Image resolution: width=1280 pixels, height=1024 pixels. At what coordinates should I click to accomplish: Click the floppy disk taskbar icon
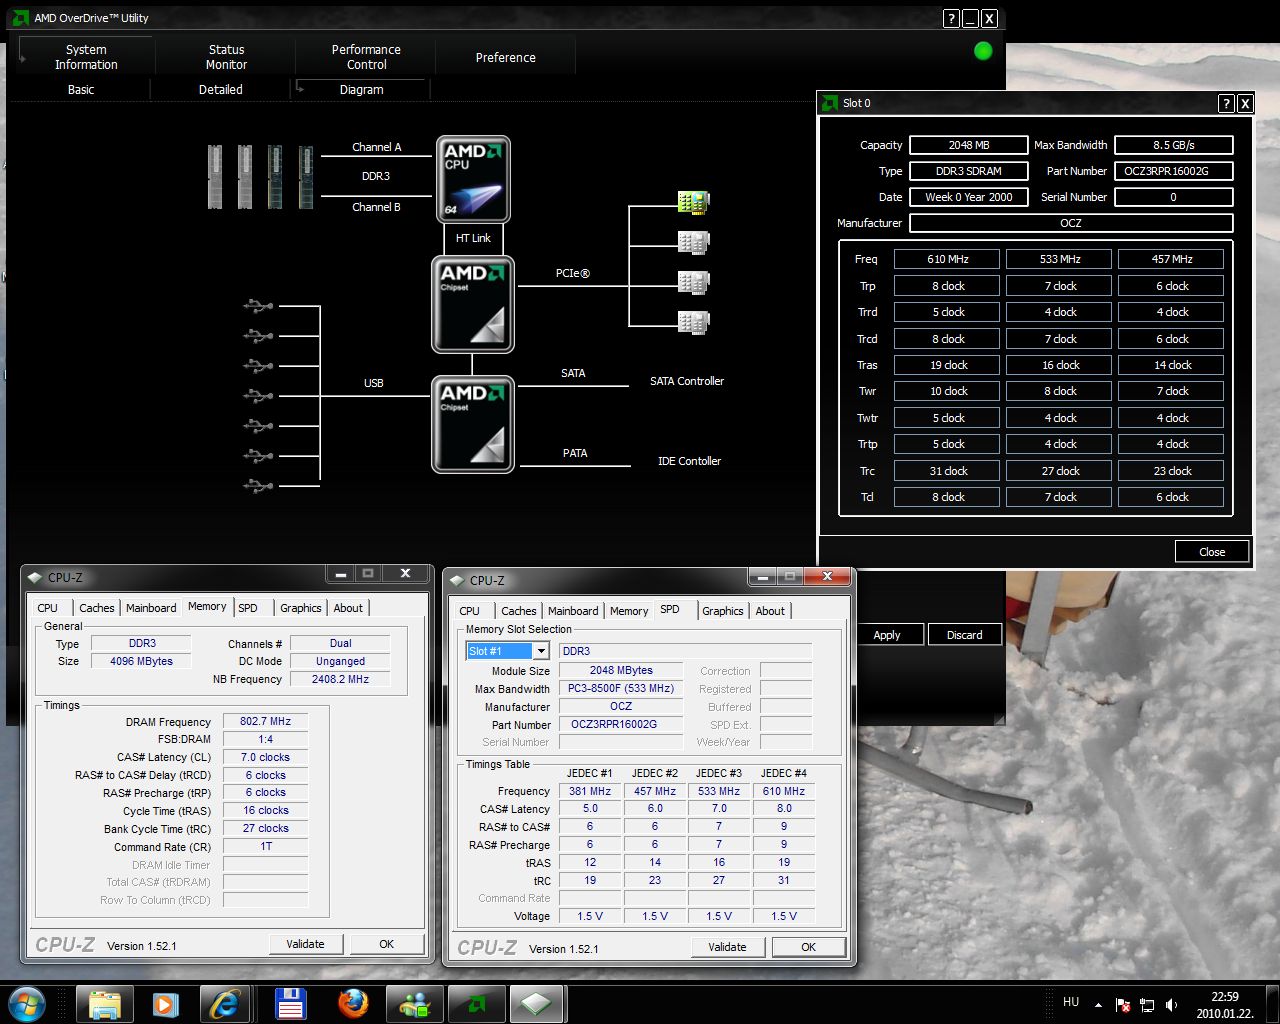point(291,1003)
